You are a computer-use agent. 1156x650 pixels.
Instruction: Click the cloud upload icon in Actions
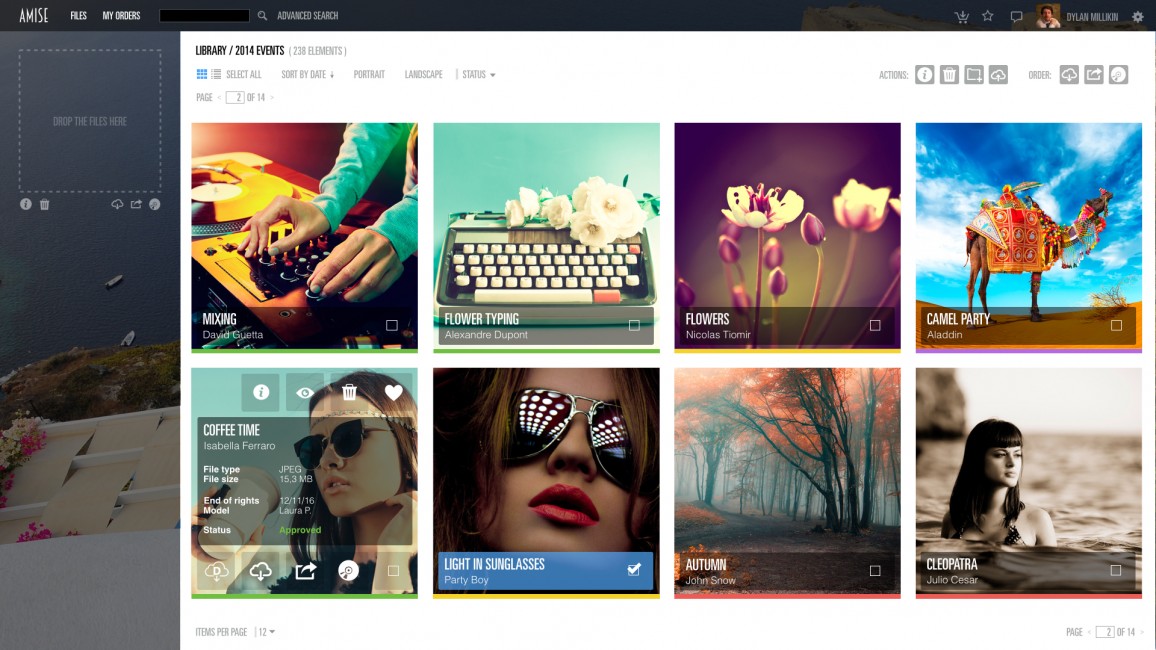click(998, 74)
